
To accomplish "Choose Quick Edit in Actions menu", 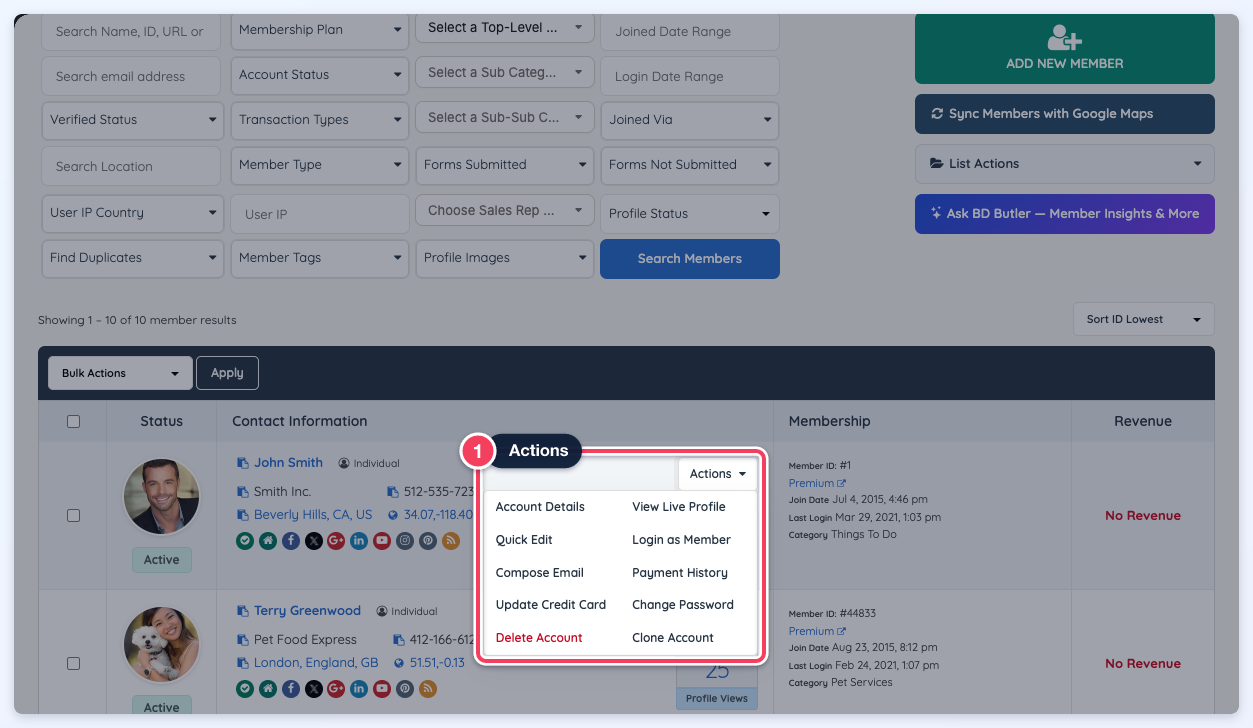I will click(524, 540).
